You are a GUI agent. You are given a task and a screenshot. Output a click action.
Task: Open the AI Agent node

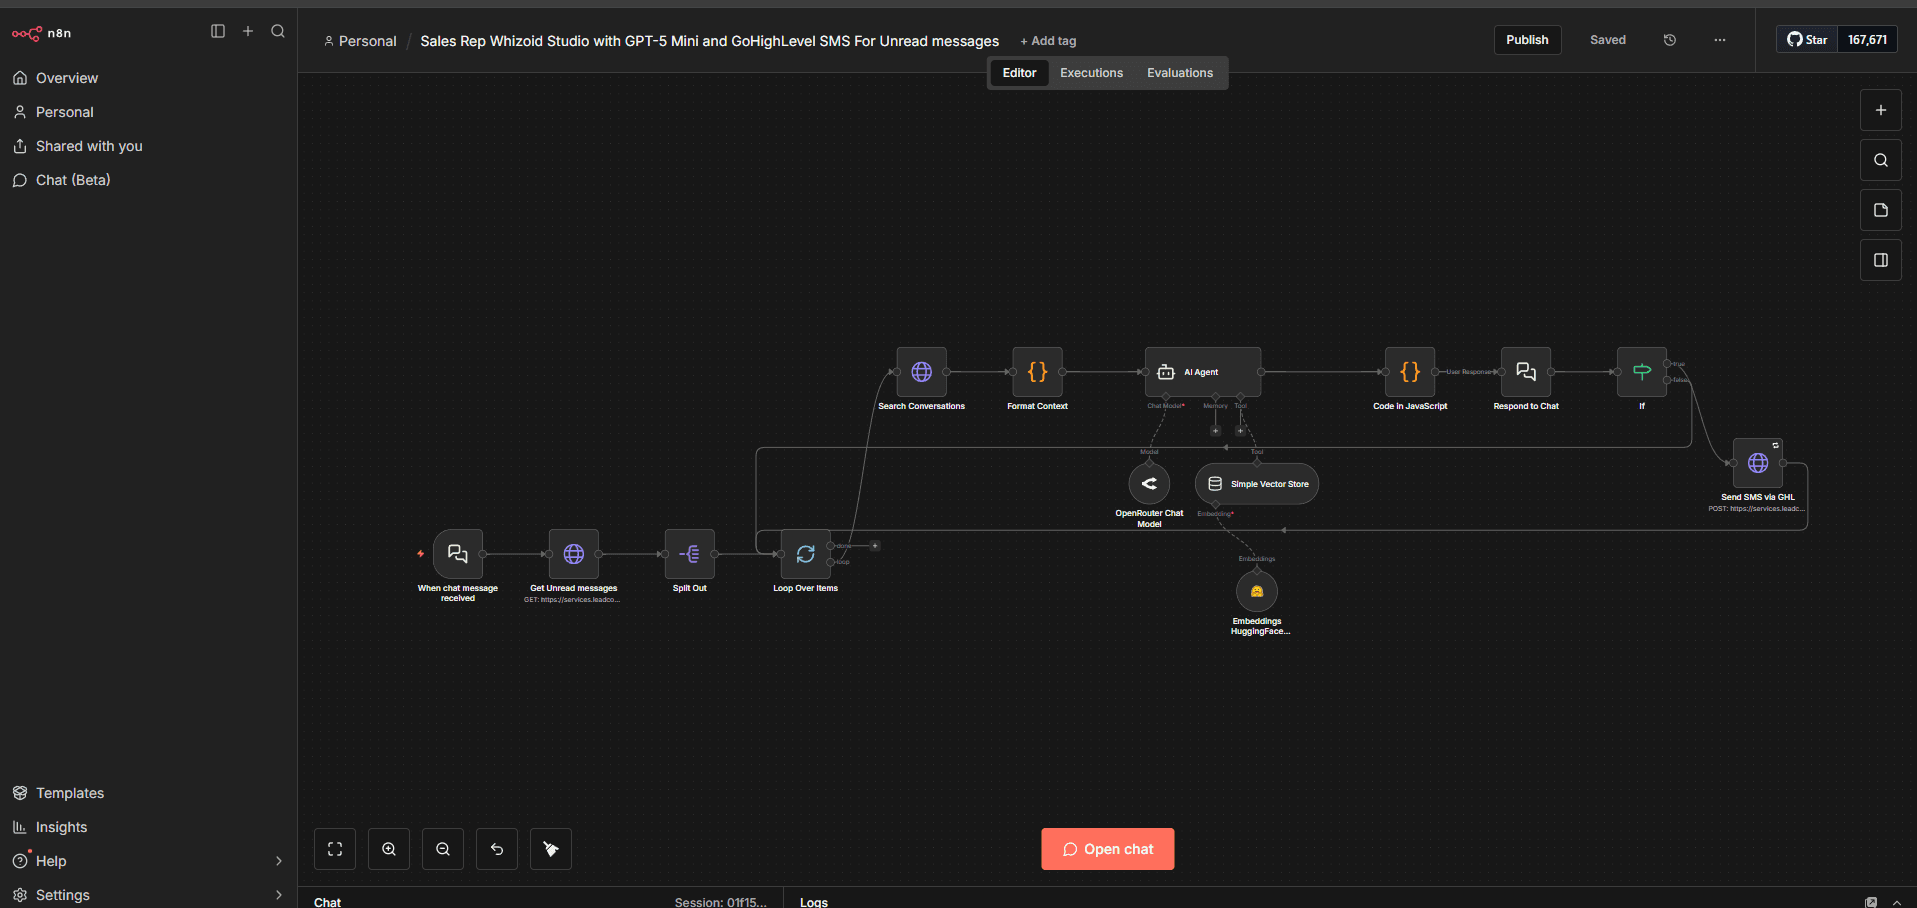1201,371
